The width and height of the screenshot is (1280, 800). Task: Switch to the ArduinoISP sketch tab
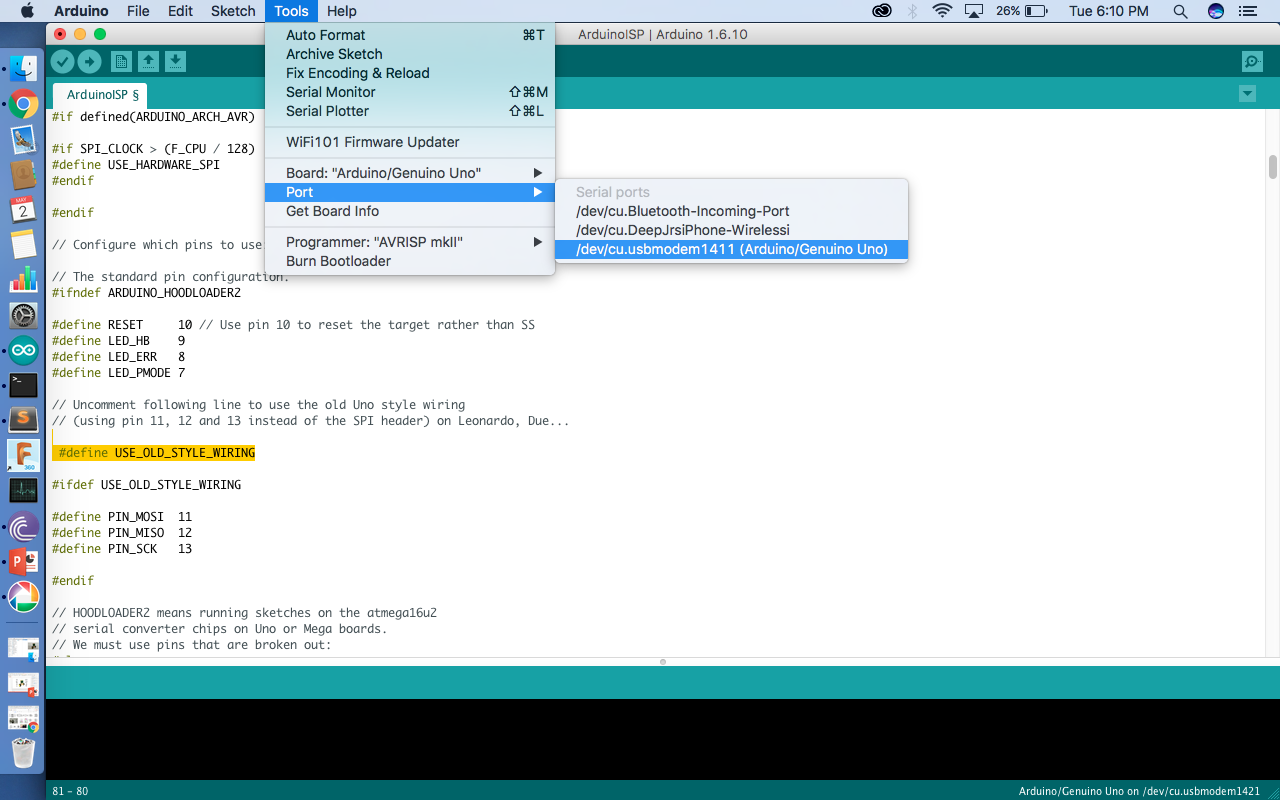click(x=101, y=95)
